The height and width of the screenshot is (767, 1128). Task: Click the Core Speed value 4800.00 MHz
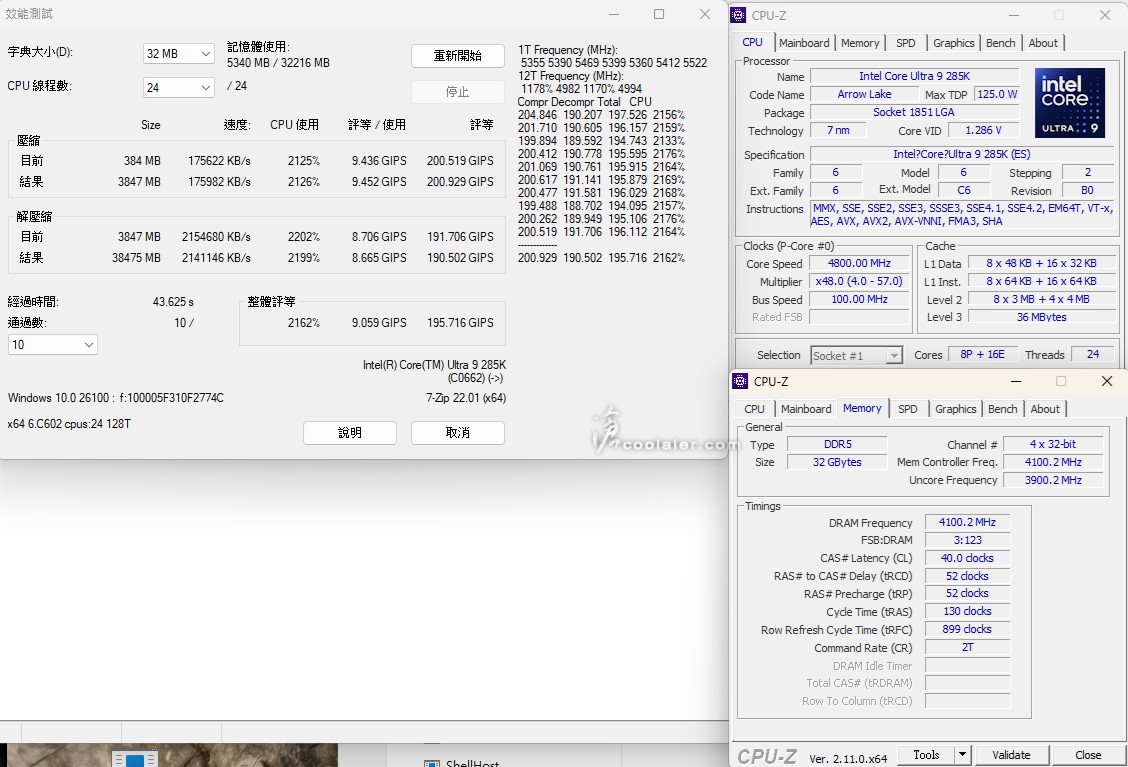[x=859, y=263]
